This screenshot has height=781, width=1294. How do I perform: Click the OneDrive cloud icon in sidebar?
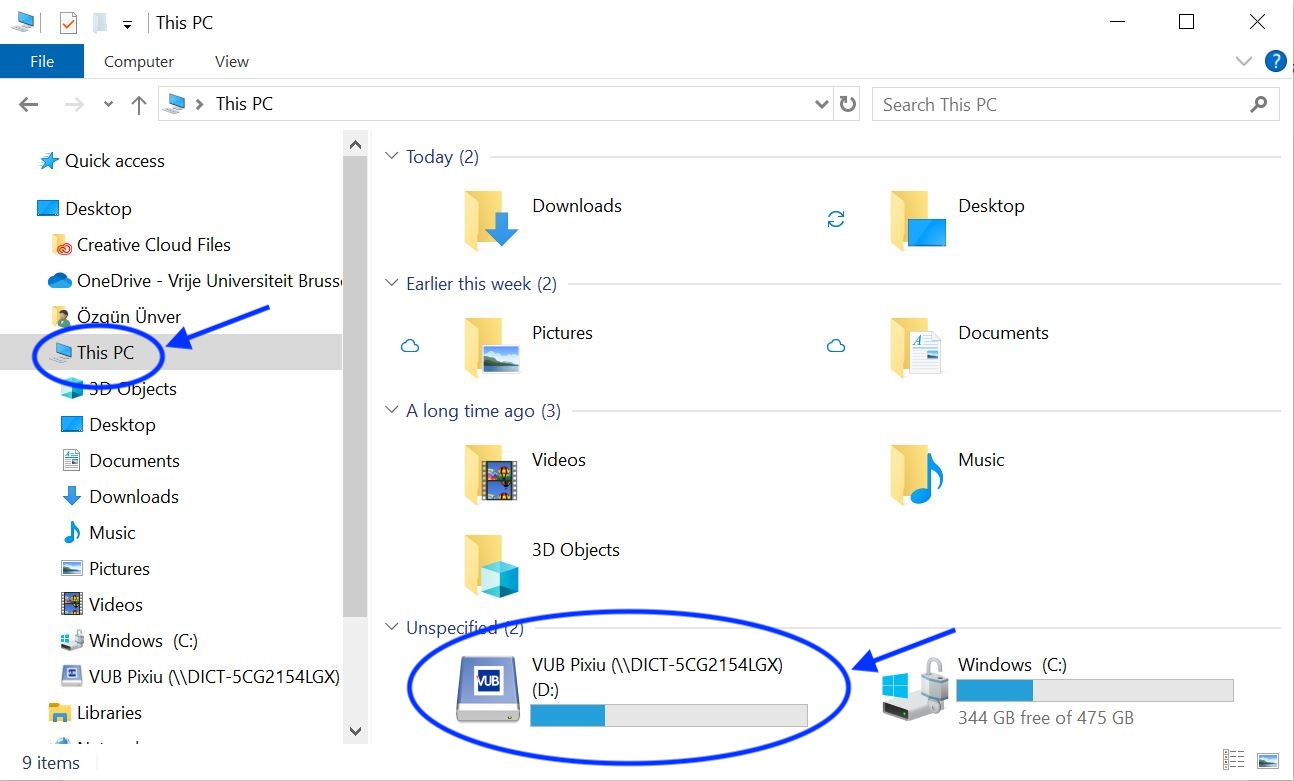(x=60, y=281)
